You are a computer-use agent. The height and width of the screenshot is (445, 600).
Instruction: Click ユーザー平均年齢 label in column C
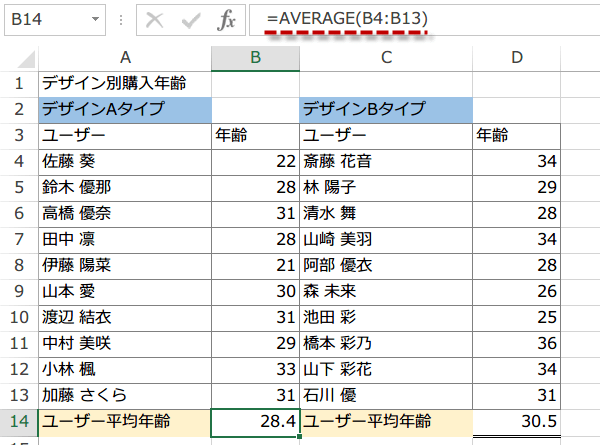(x=386, y=422)
